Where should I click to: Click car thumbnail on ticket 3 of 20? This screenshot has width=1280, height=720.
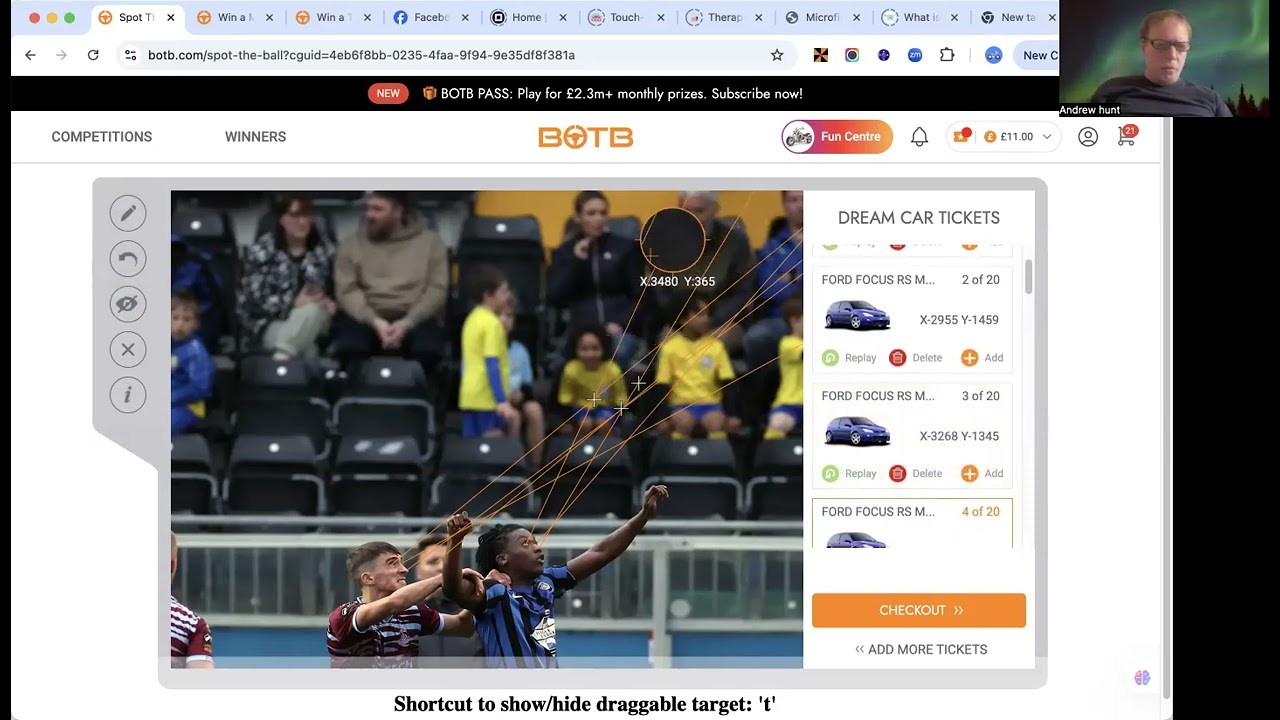click(857, 432)
